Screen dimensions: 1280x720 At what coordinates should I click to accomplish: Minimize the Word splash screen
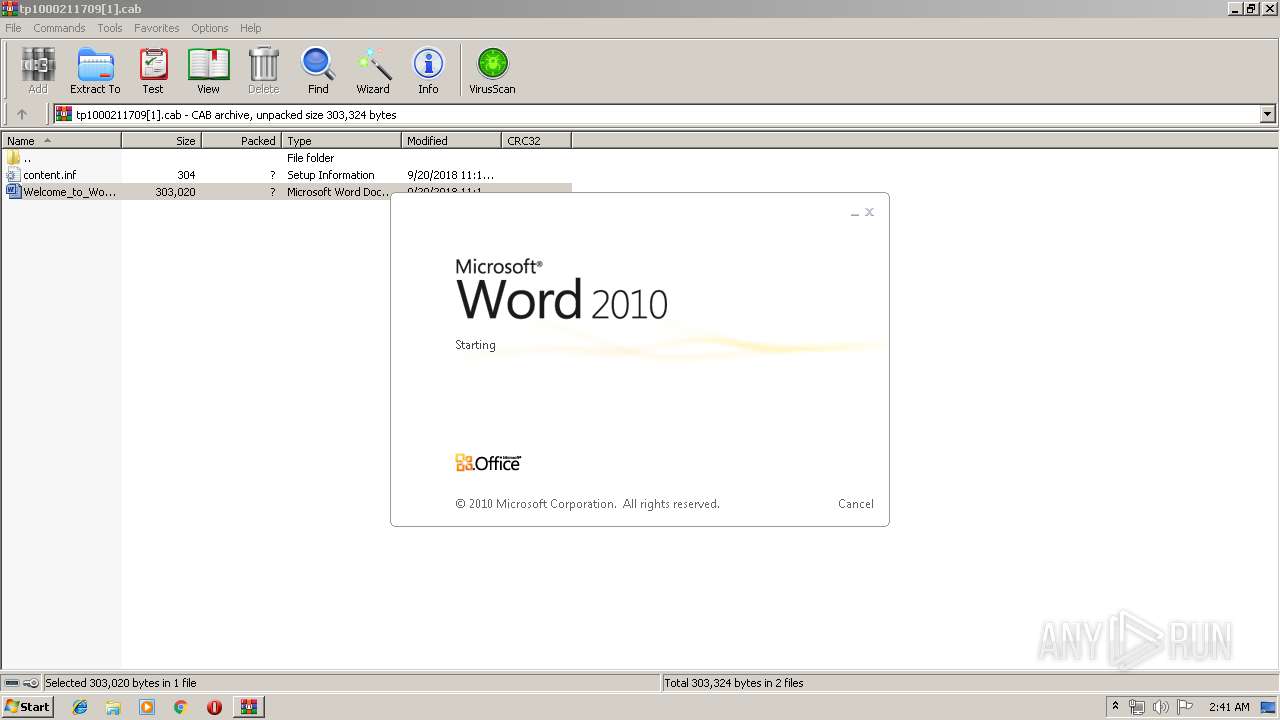click(854, 213)
